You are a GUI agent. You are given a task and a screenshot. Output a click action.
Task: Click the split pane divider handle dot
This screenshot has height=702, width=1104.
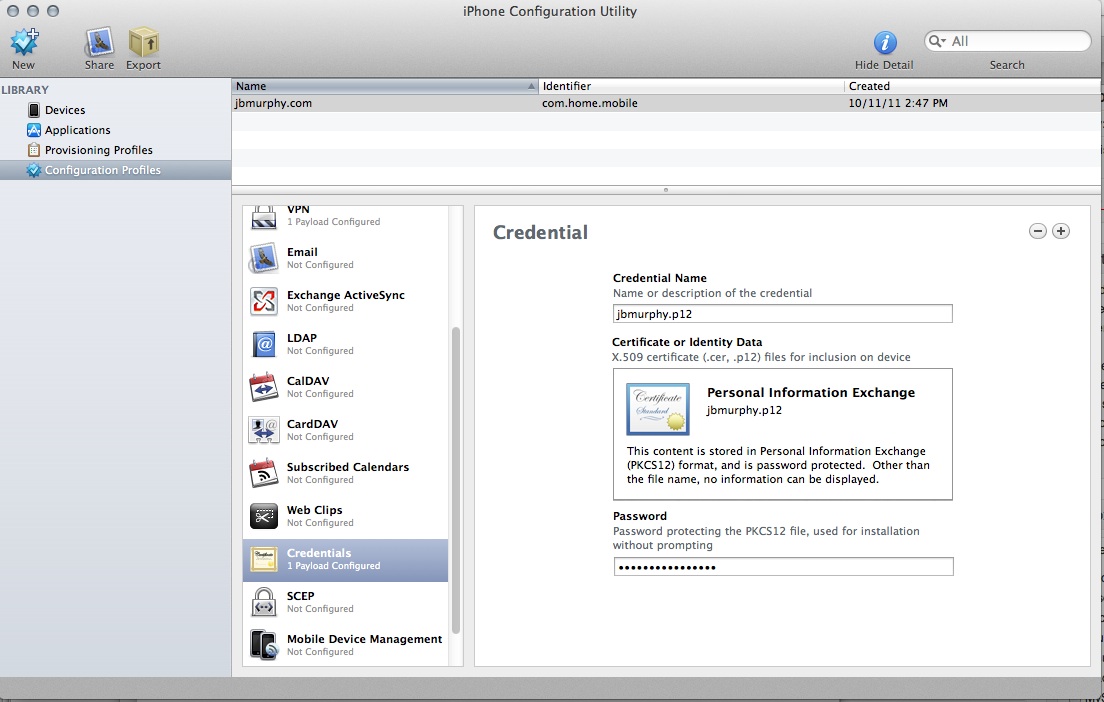pos(666,190)
